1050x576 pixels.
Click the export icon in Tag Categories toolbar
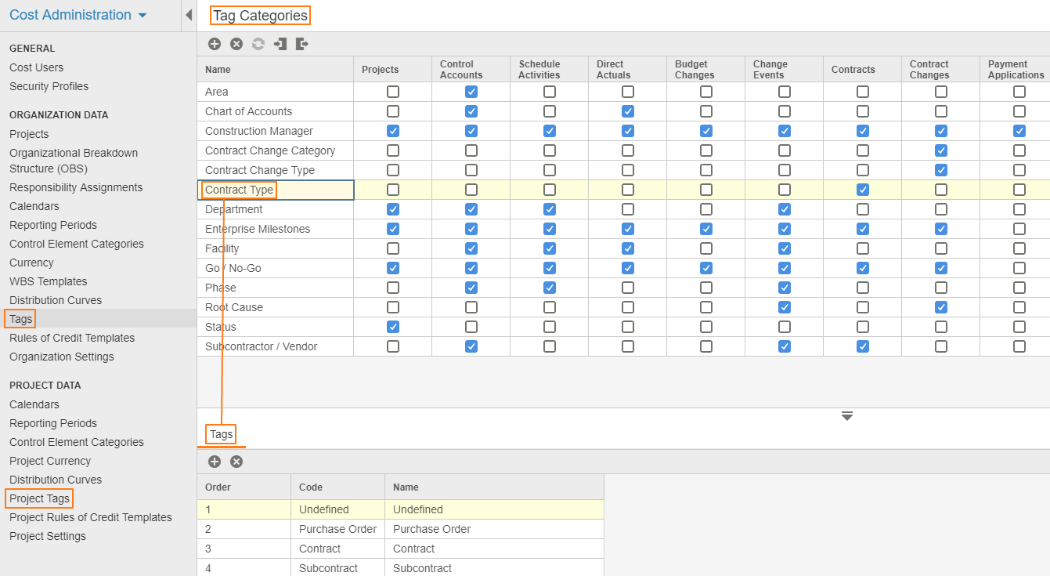302,44
